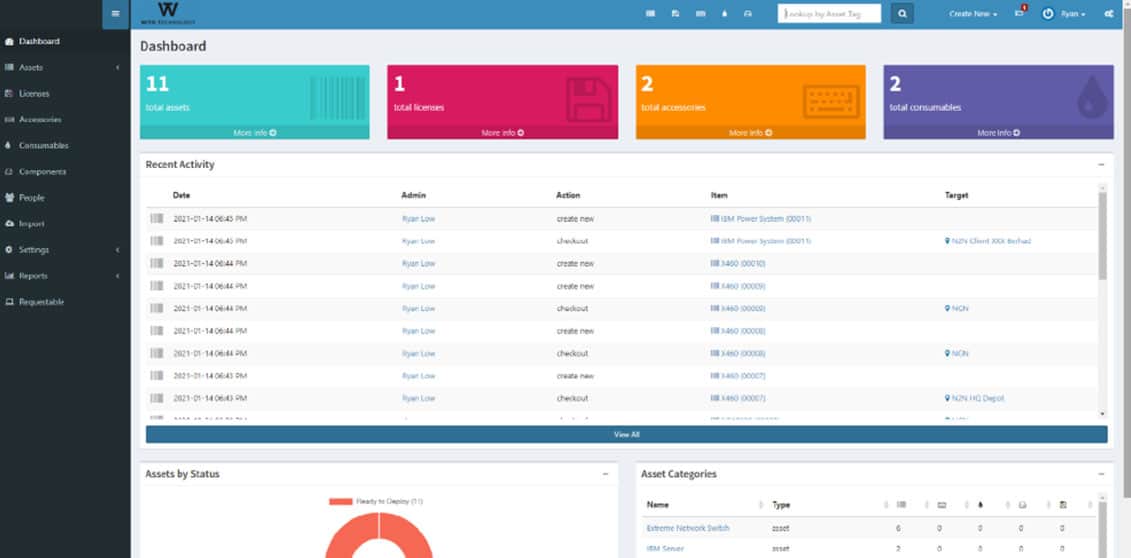1131x558 pixels.
Task: Open N2N Client XXX Berhad target link
Action: tap(987, 241)
